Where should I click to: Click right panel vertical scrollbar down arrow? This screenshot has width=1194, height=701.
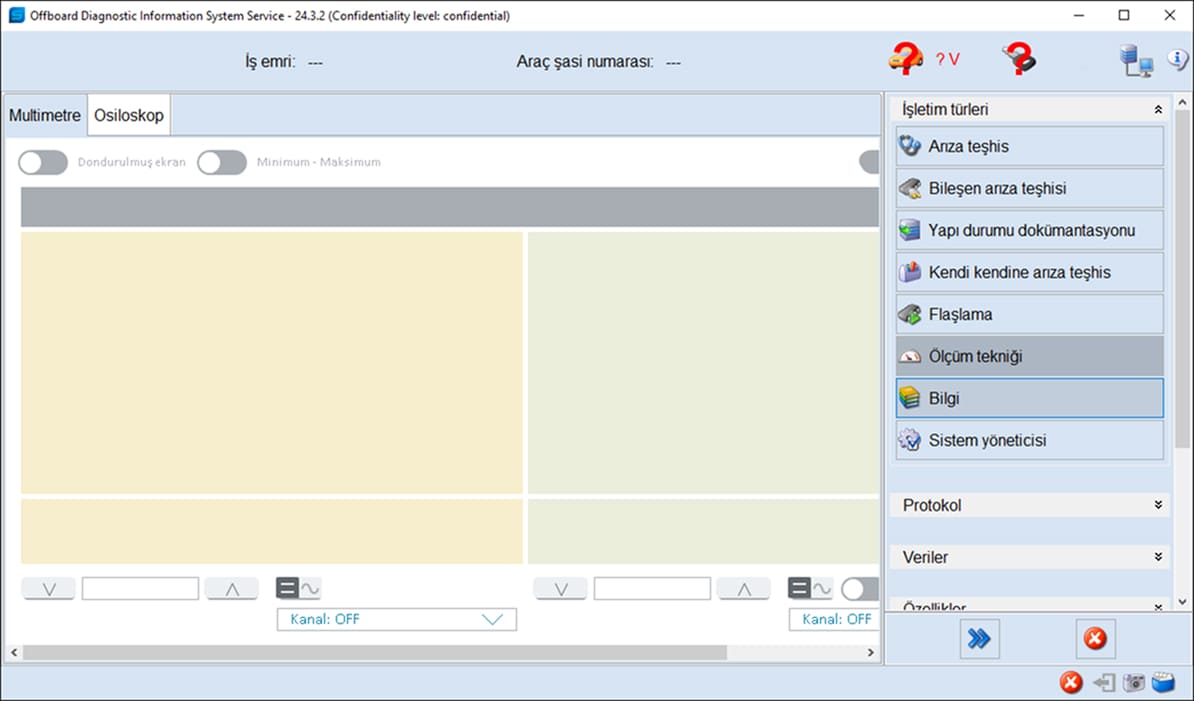(1182, 602)
